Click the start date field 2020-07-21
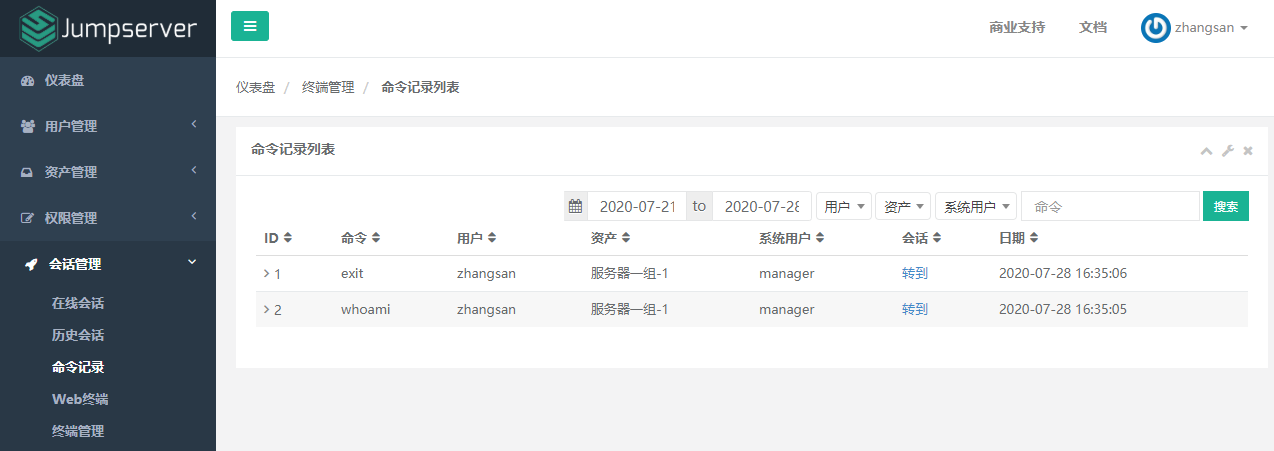Viewport: 1274px width, 451px height. pyautogui.click(x=636, y=206)
